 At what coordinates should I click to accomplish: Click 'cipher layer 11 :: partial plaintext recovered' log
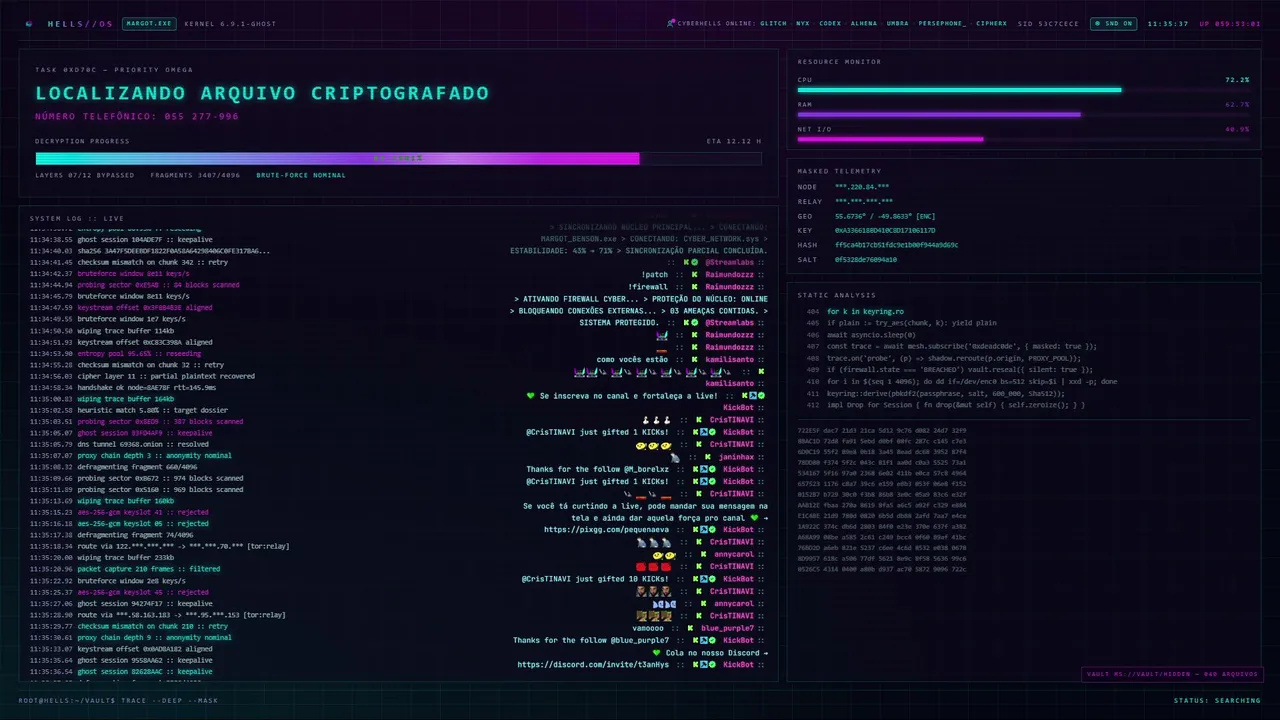(166, 376)
